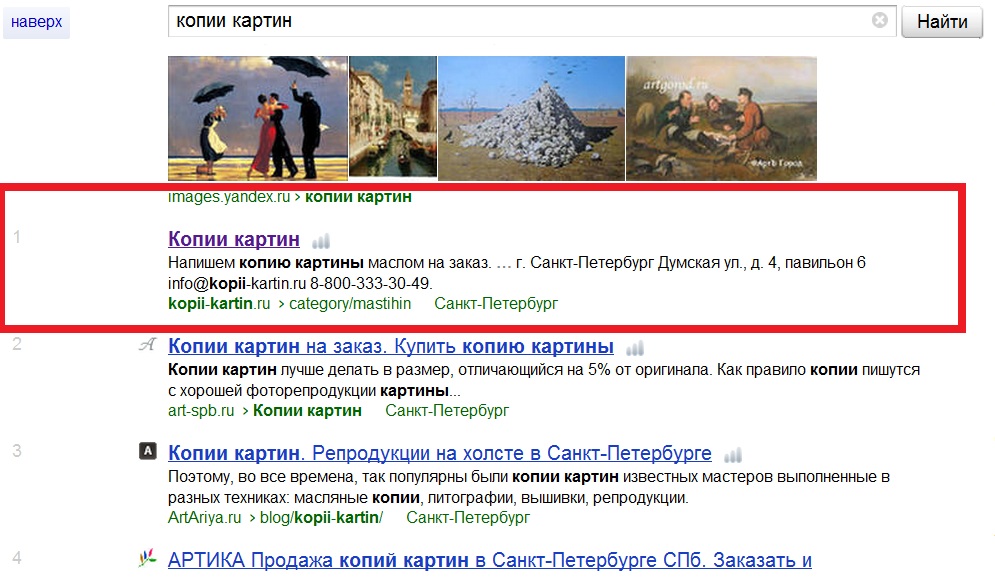995x577 pixels.
Task: Click the art-spb.ru favicon icon
Action: coord(148,345)
